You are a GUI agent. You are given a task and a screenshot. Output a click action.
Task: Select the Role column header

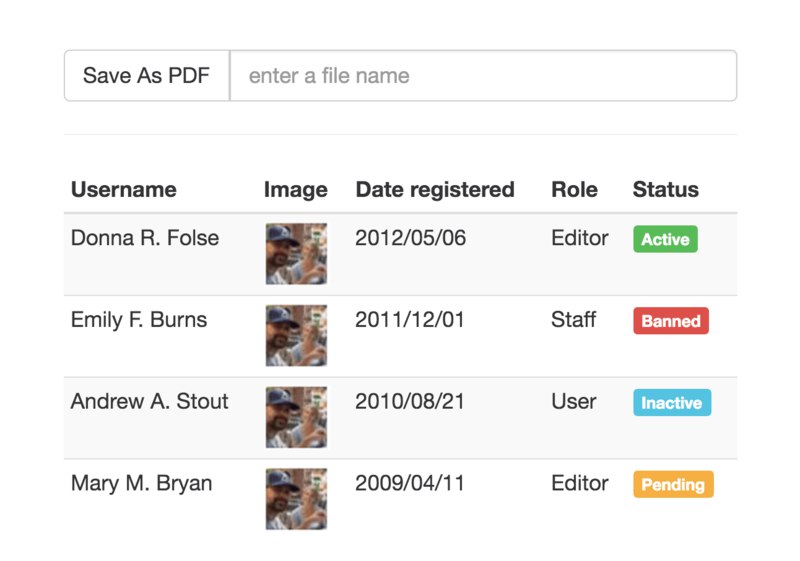(x=574, y=190)
